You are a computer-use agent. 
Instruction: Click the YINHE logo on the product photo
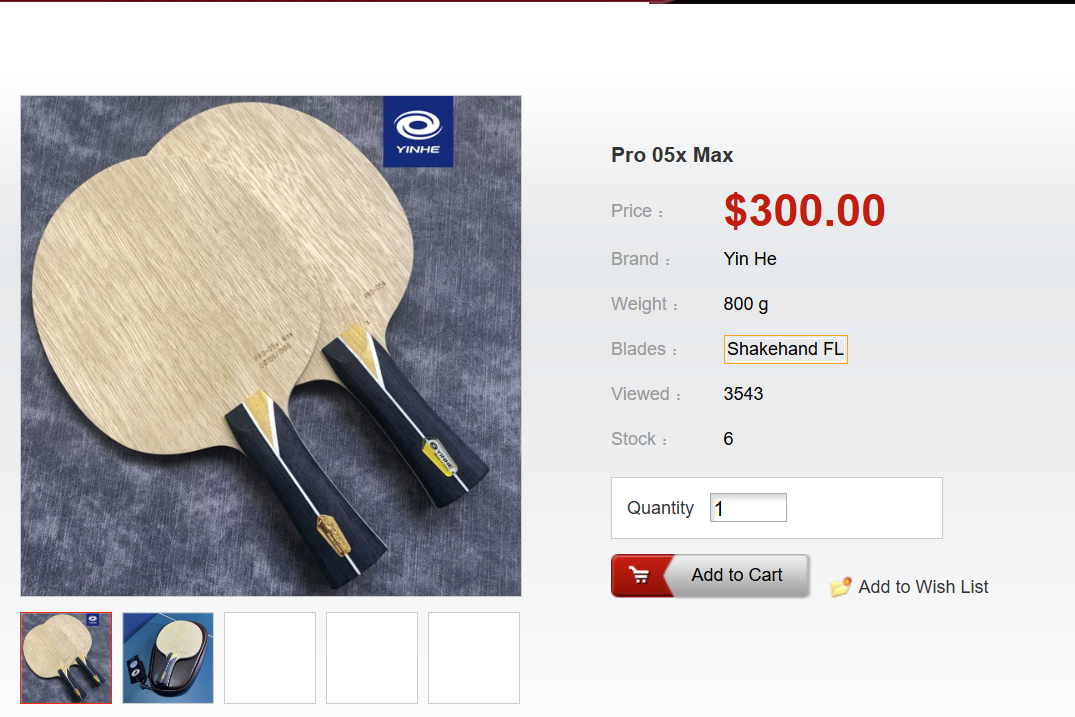(418, 132)
